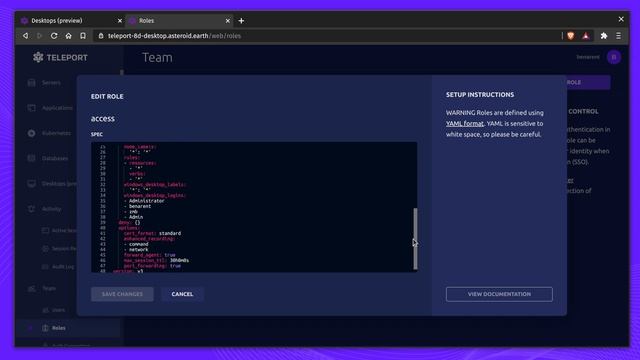640x360 pixels.
Task: Click the Activity sidebar icon
Action: 31,209
